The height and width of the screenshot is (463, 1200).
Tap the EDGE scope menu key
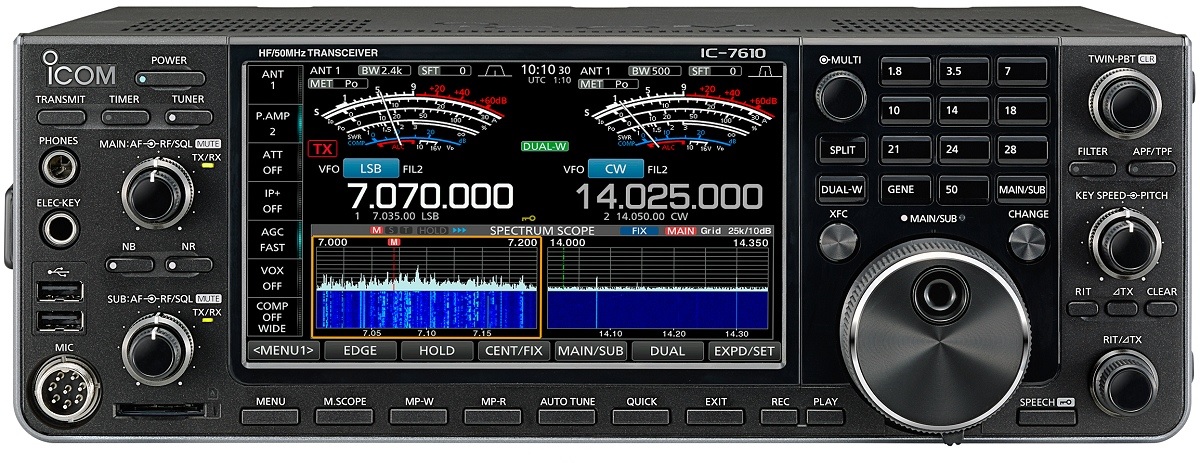(x=360, y=351)
